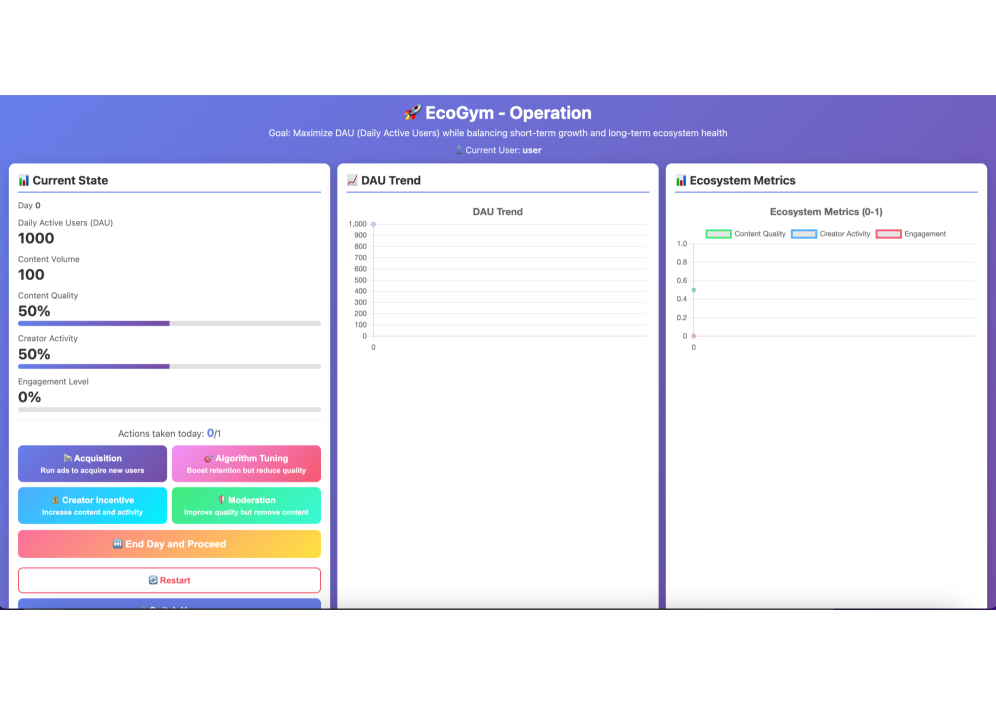Click the Engagement Level progress bar
This screenshot has height=705, width=996.
coord(169,410)
